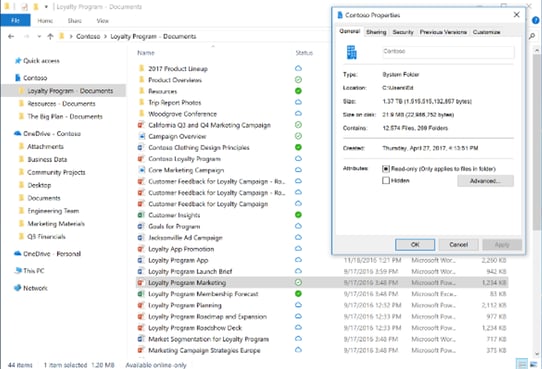The image size is (542, 369).
Task: Go up one level with up arrow
Action: (x=50, y=36)
